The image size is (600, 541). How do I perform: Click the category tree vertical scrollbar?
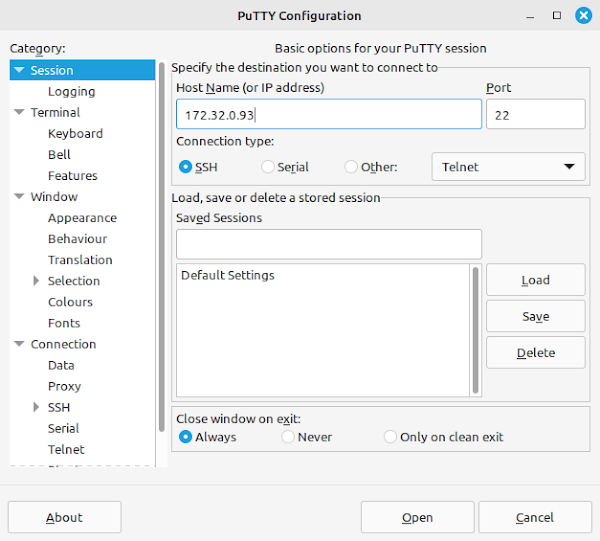161,247
